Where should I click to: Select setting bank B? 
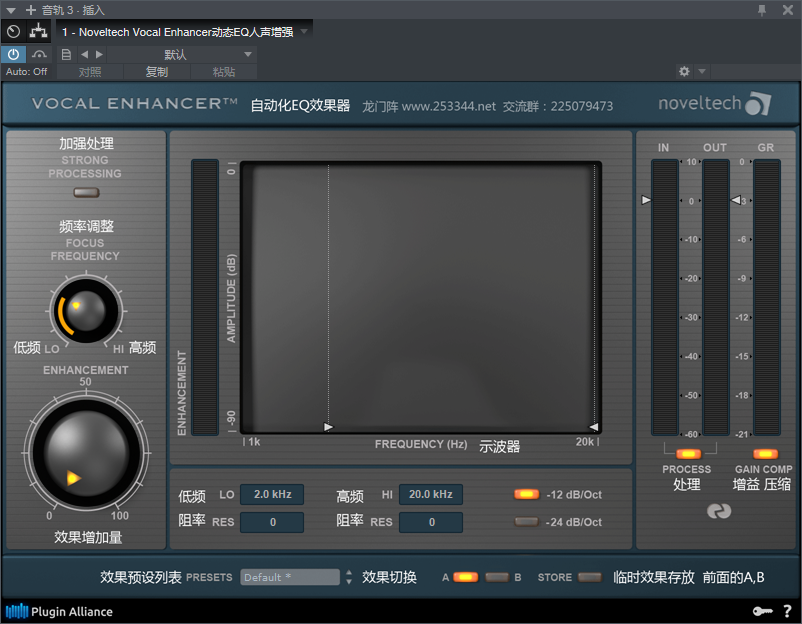click(497, 577)
